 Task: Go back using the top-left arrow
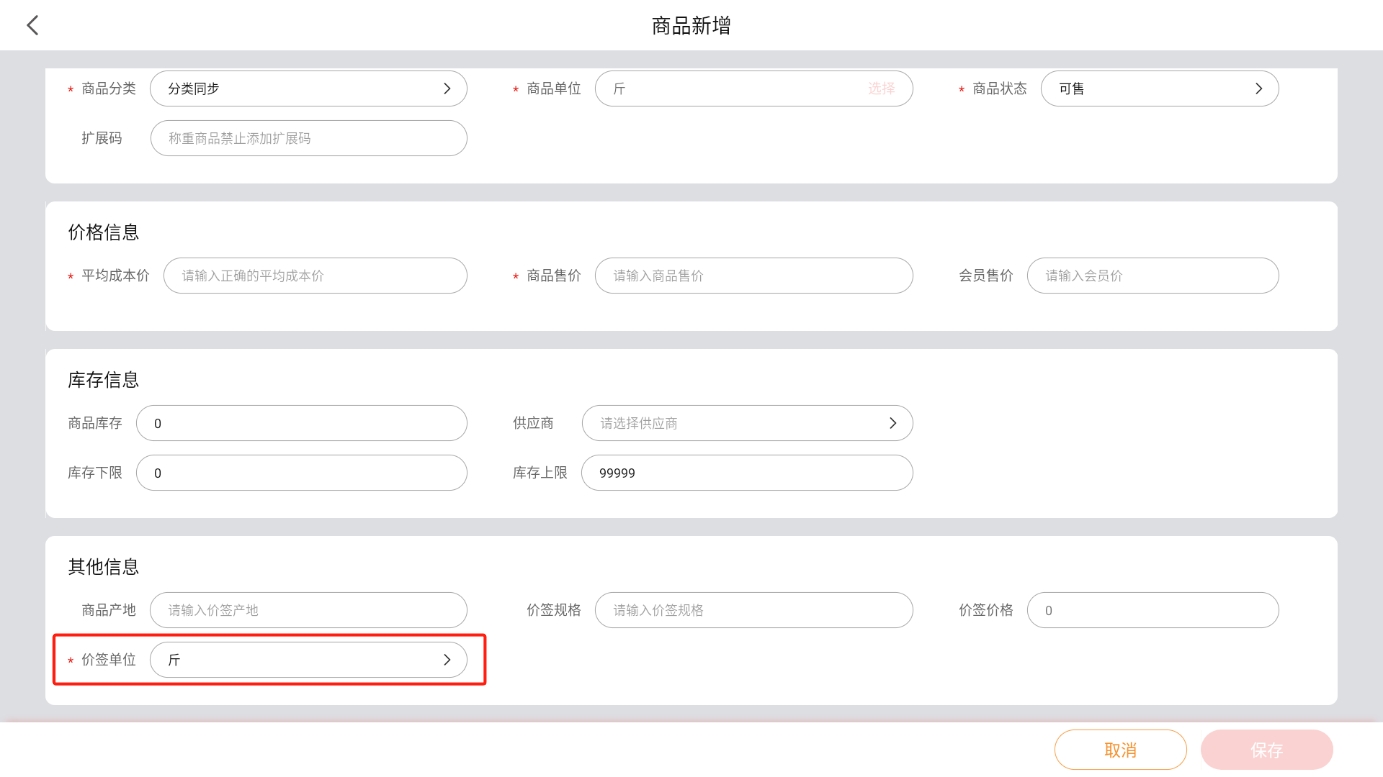pos(33,26)
